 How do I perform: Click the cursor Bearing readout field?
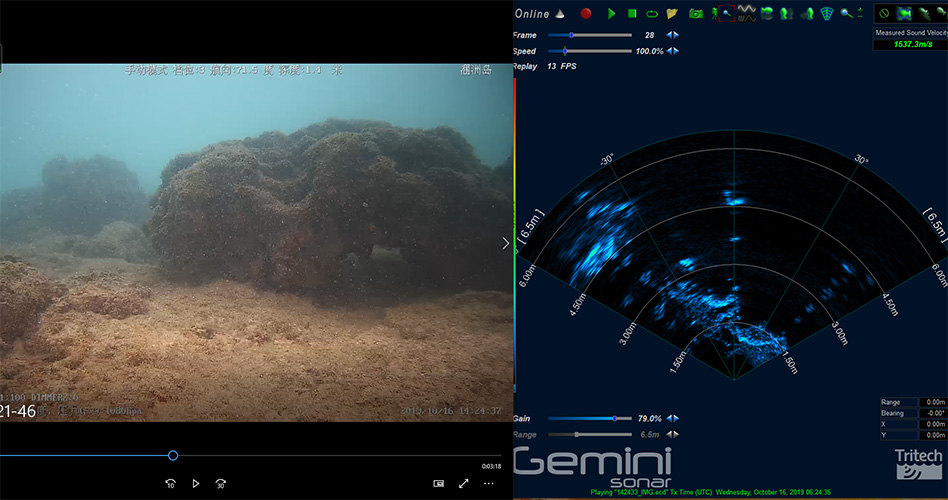[x=932, y=413]
